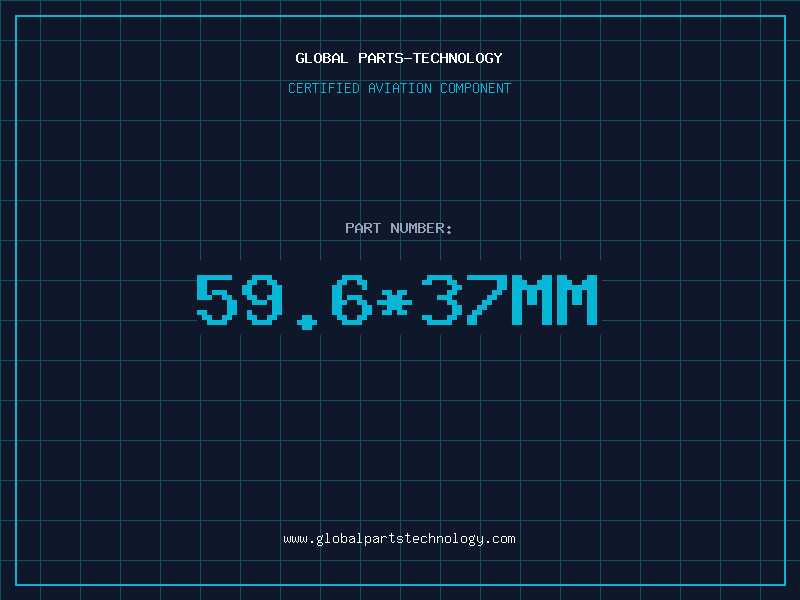
Task: Click the part number 59.6*37MM
Action: [397, 301]
